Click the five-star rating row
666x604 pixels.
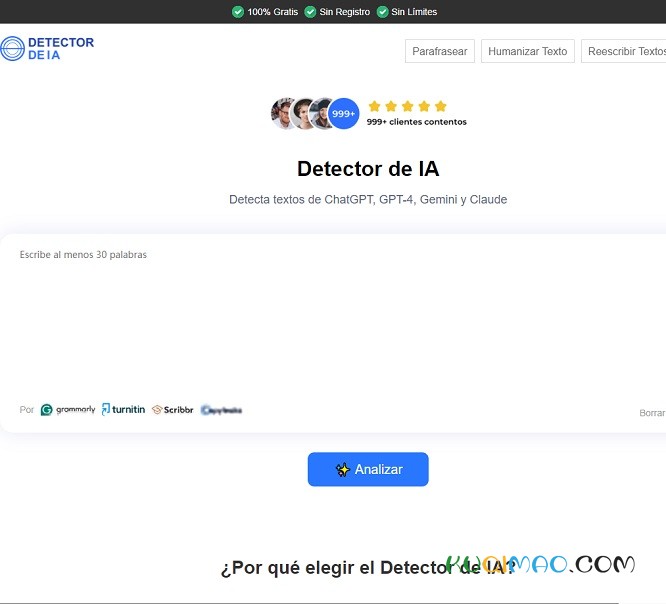coord(407,106)
